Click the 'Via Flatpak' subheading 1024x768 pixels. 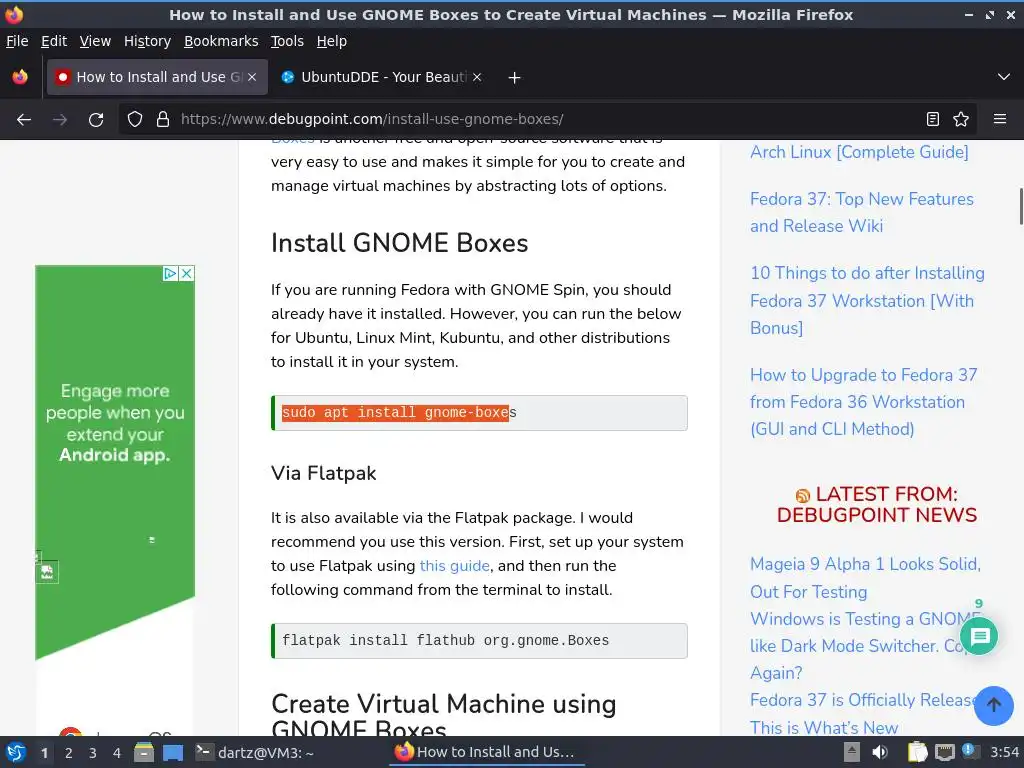click(x=323, y=473)
